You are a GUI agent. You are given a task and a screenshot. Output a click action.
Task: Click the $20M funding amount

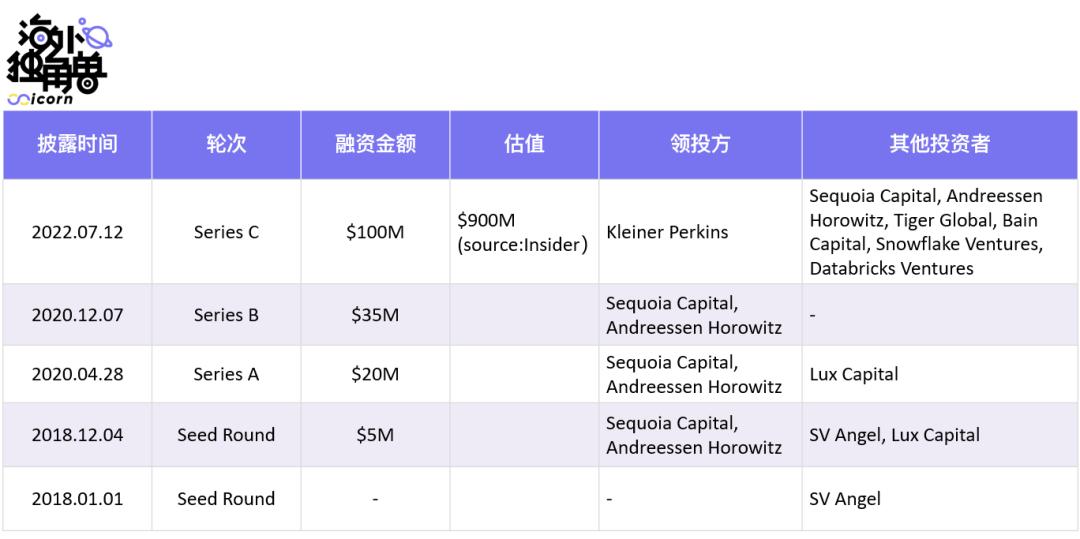point(375,375)
